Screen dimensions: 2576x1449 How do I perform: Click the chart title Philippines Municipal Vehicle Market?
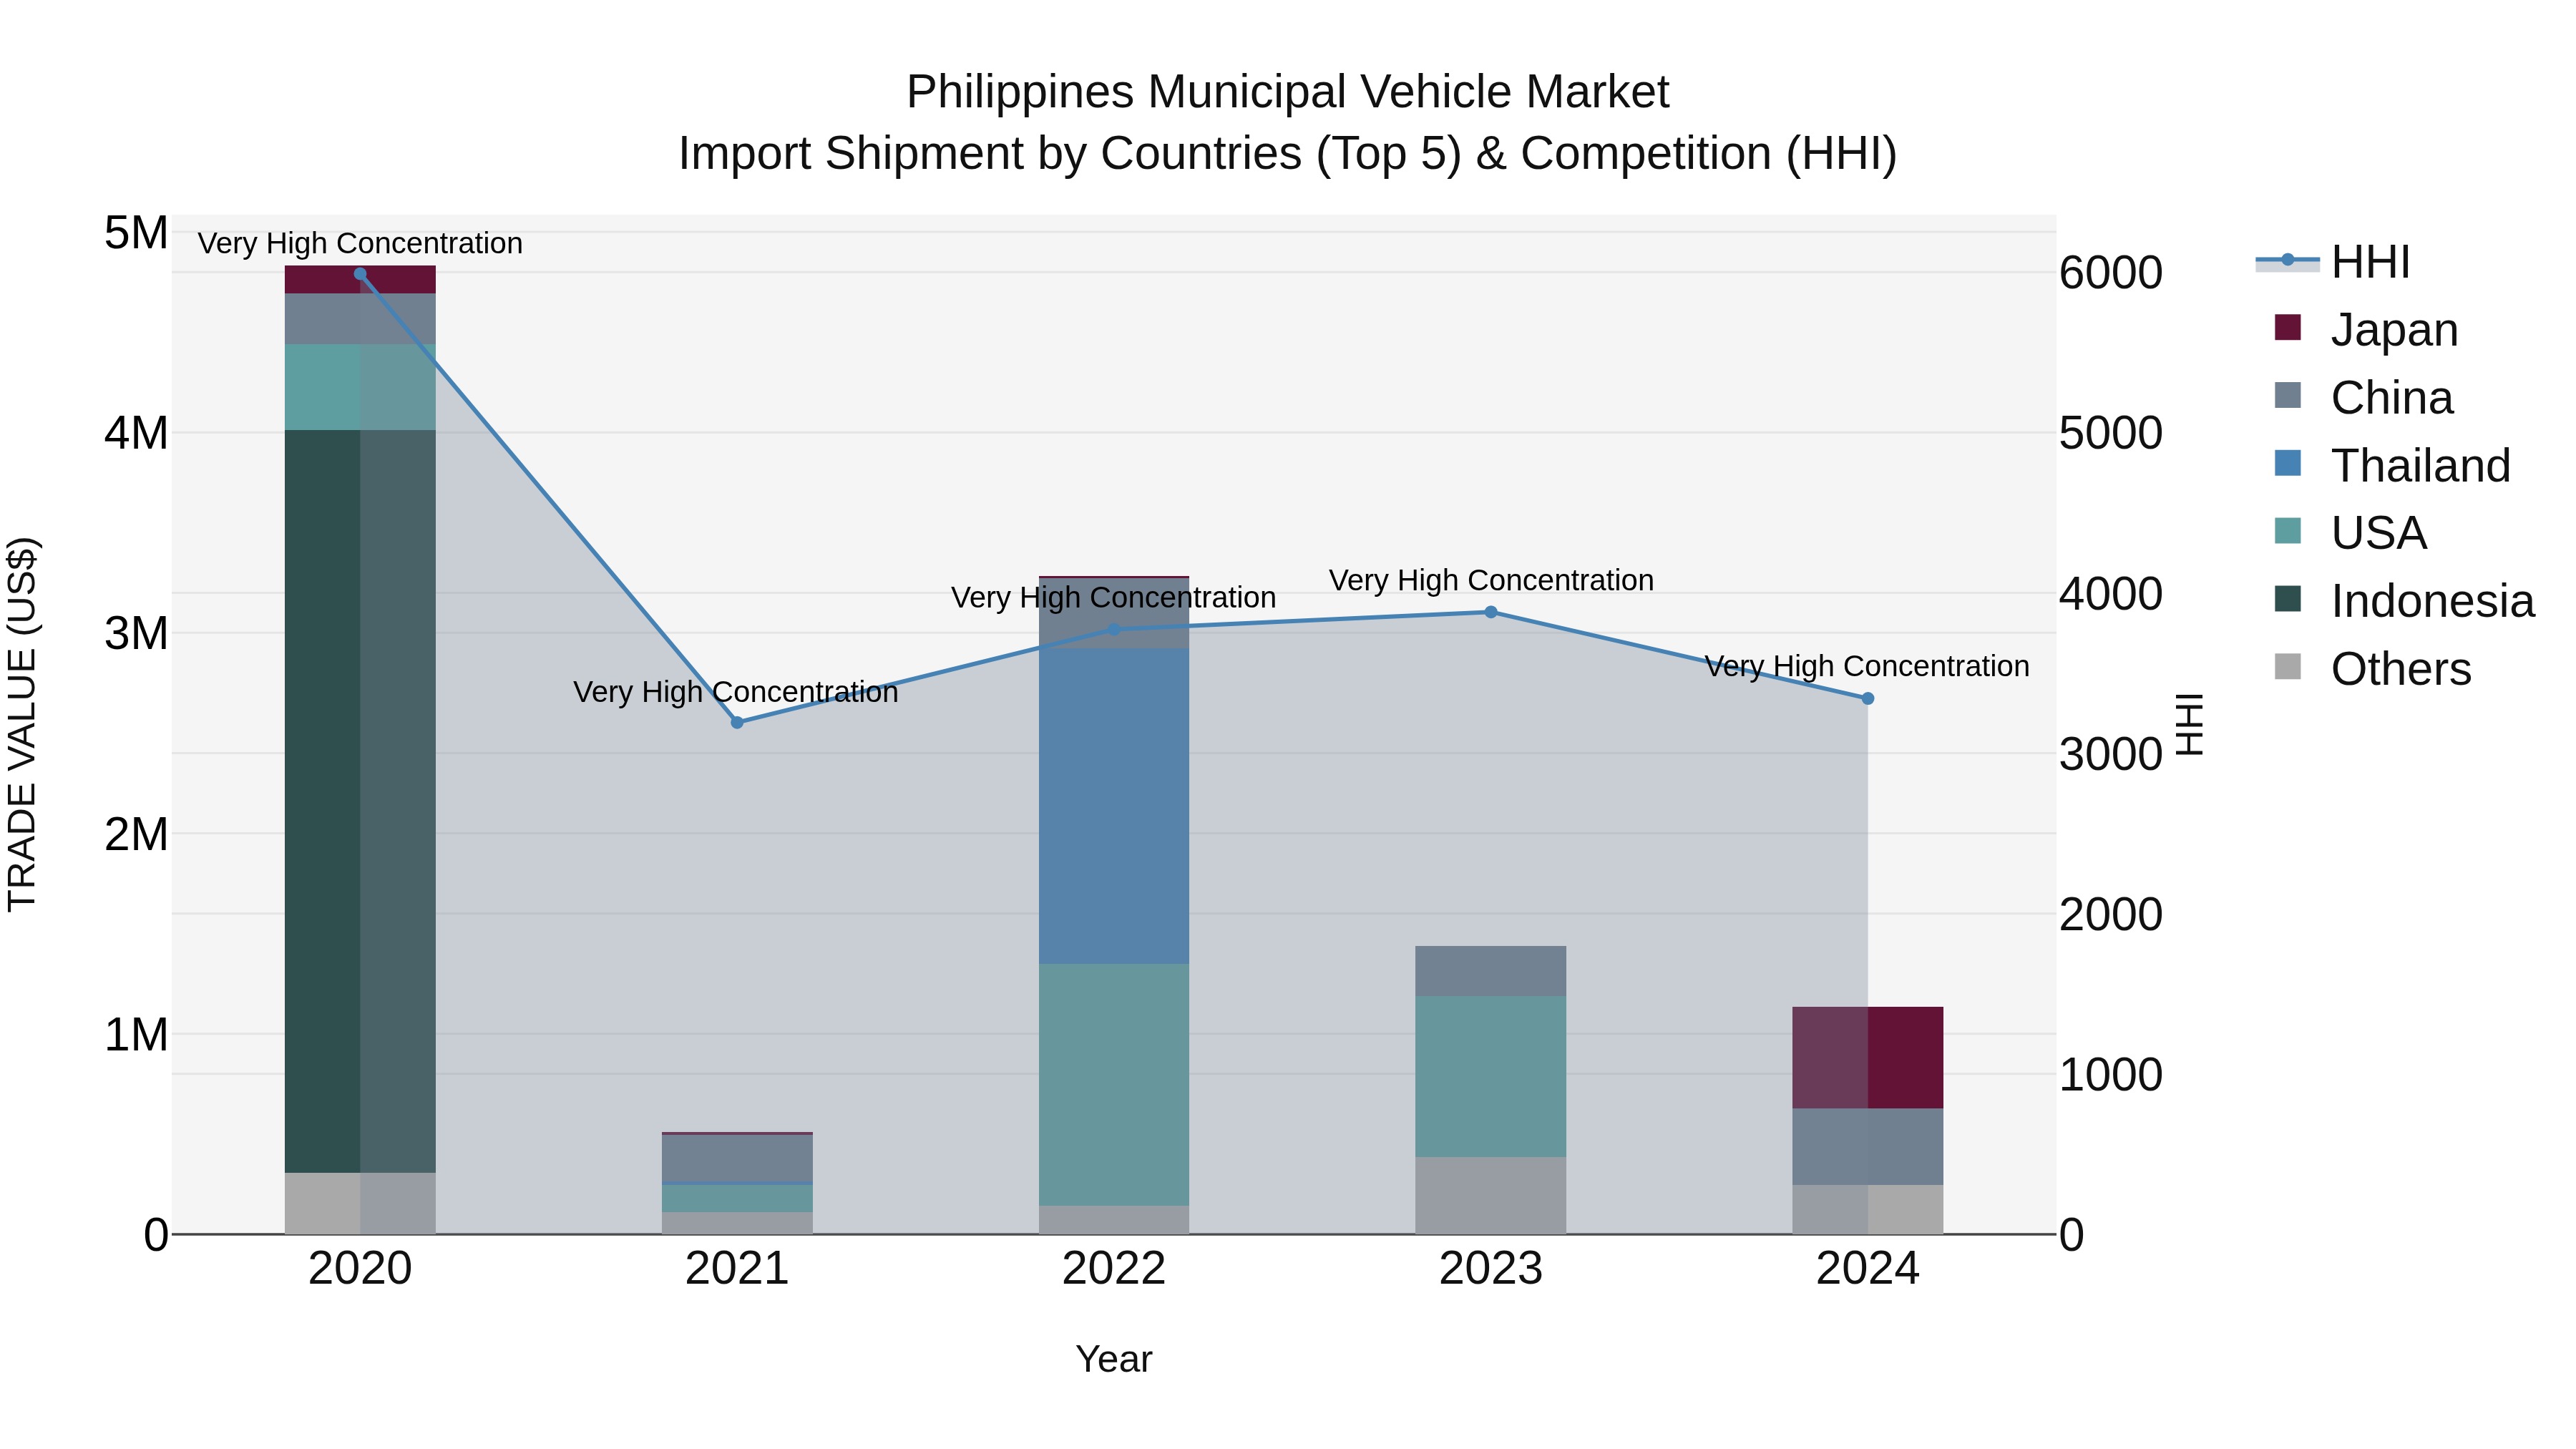[x=1288, y=92]
